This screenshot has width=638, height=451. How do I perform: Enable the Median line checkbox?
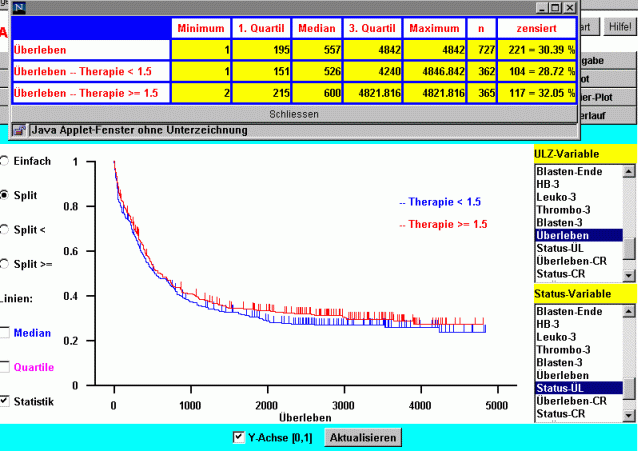6,332
